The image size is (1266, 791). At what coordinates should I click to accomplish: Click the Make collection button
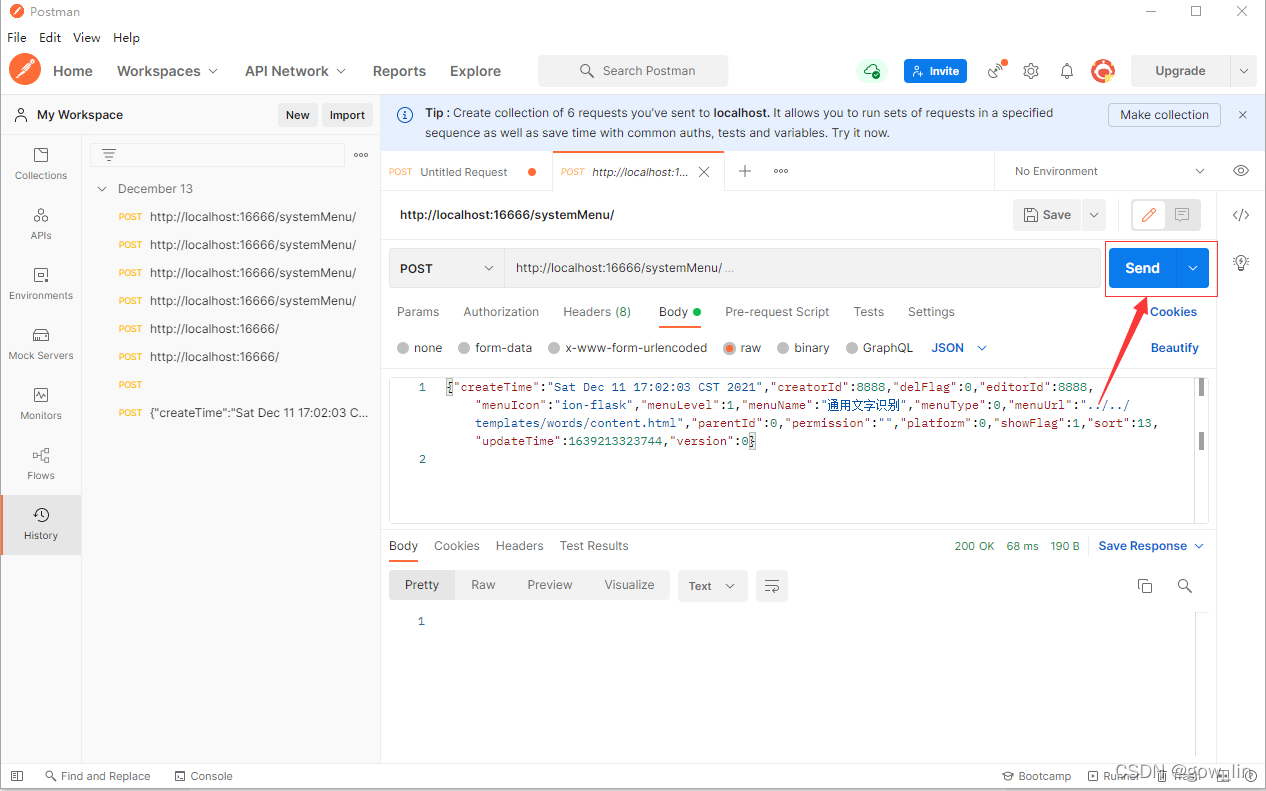[x=1164, y=115]
